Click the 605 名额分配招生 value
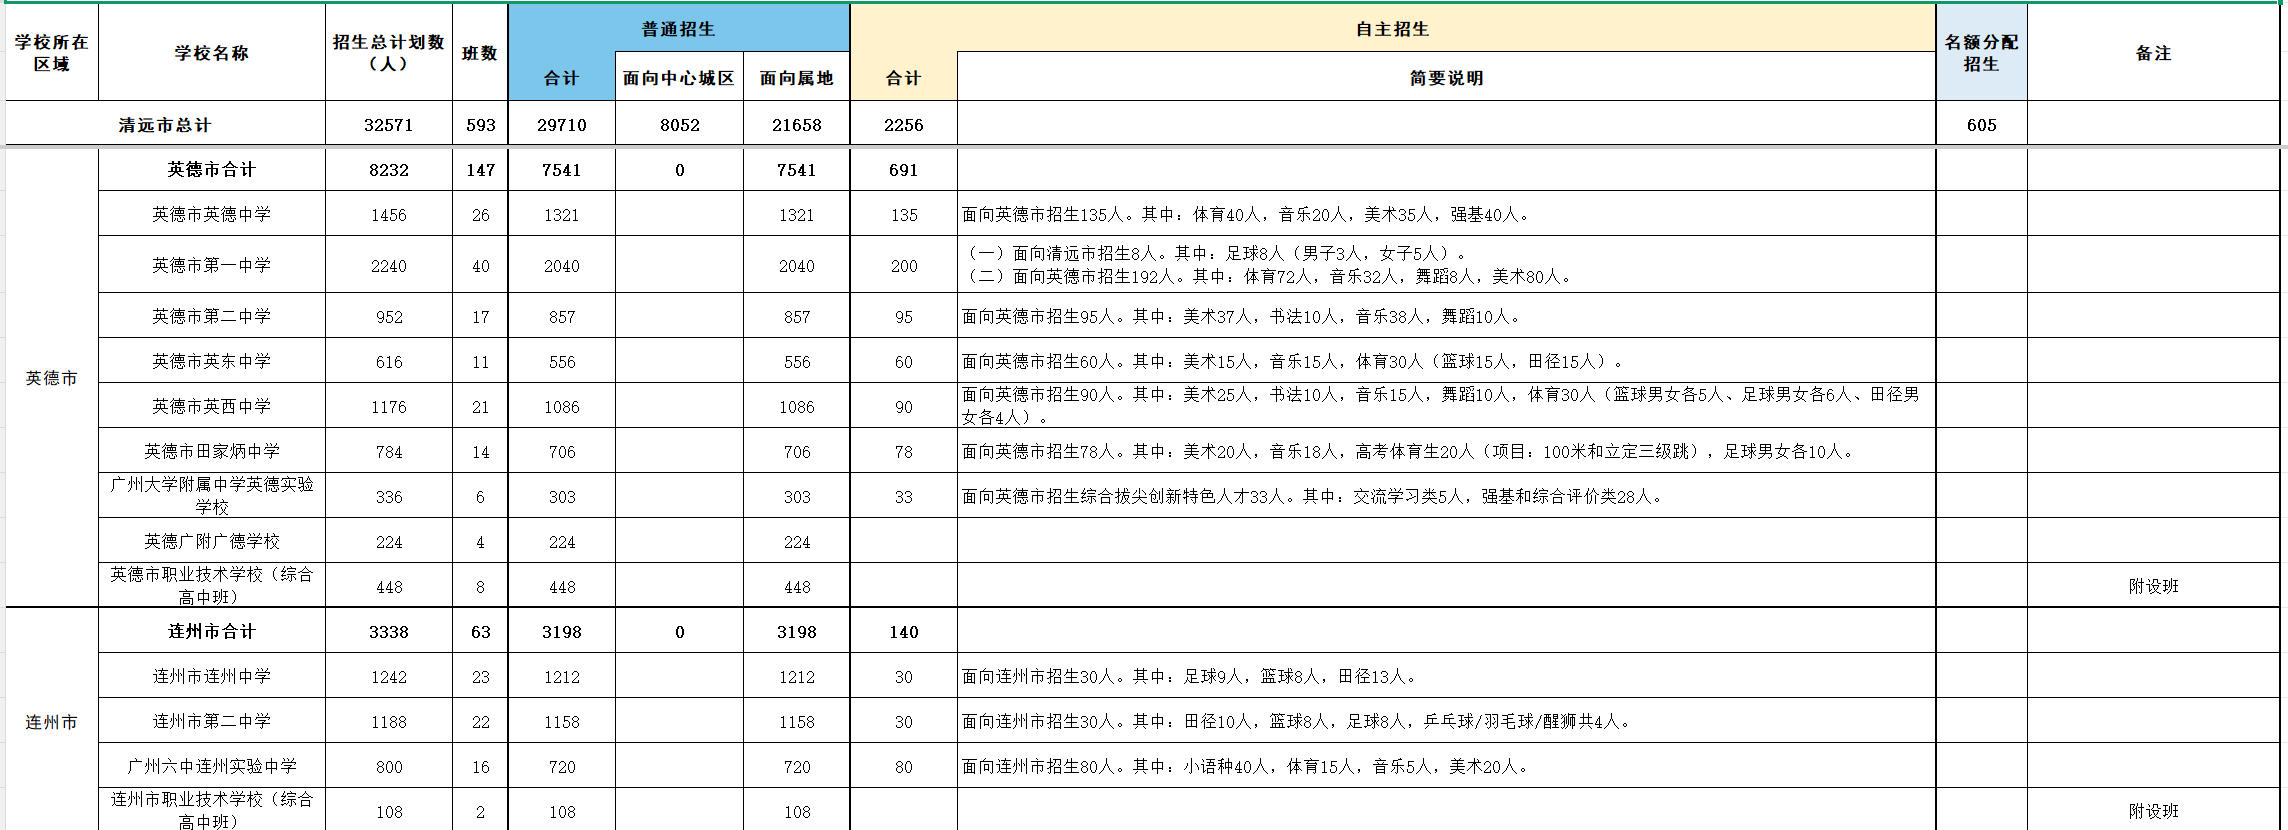Screen dimensions: 2288x830 [x=1982, y=125]
